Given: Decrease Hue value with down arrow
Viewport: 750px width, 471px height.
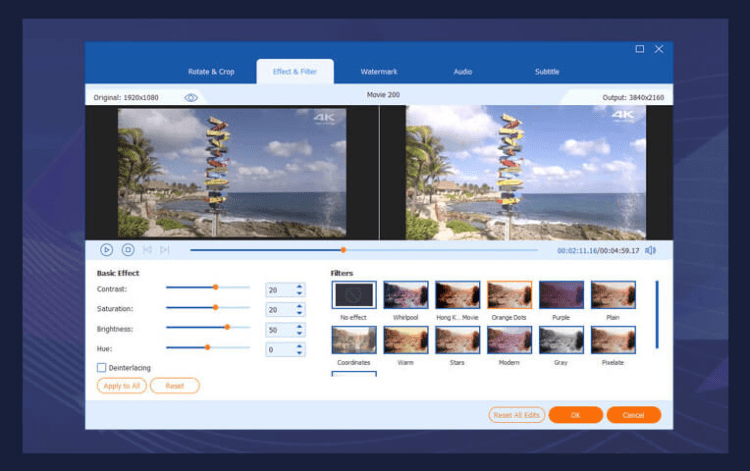Looking at the screenshot, I should tap(299, 353).
